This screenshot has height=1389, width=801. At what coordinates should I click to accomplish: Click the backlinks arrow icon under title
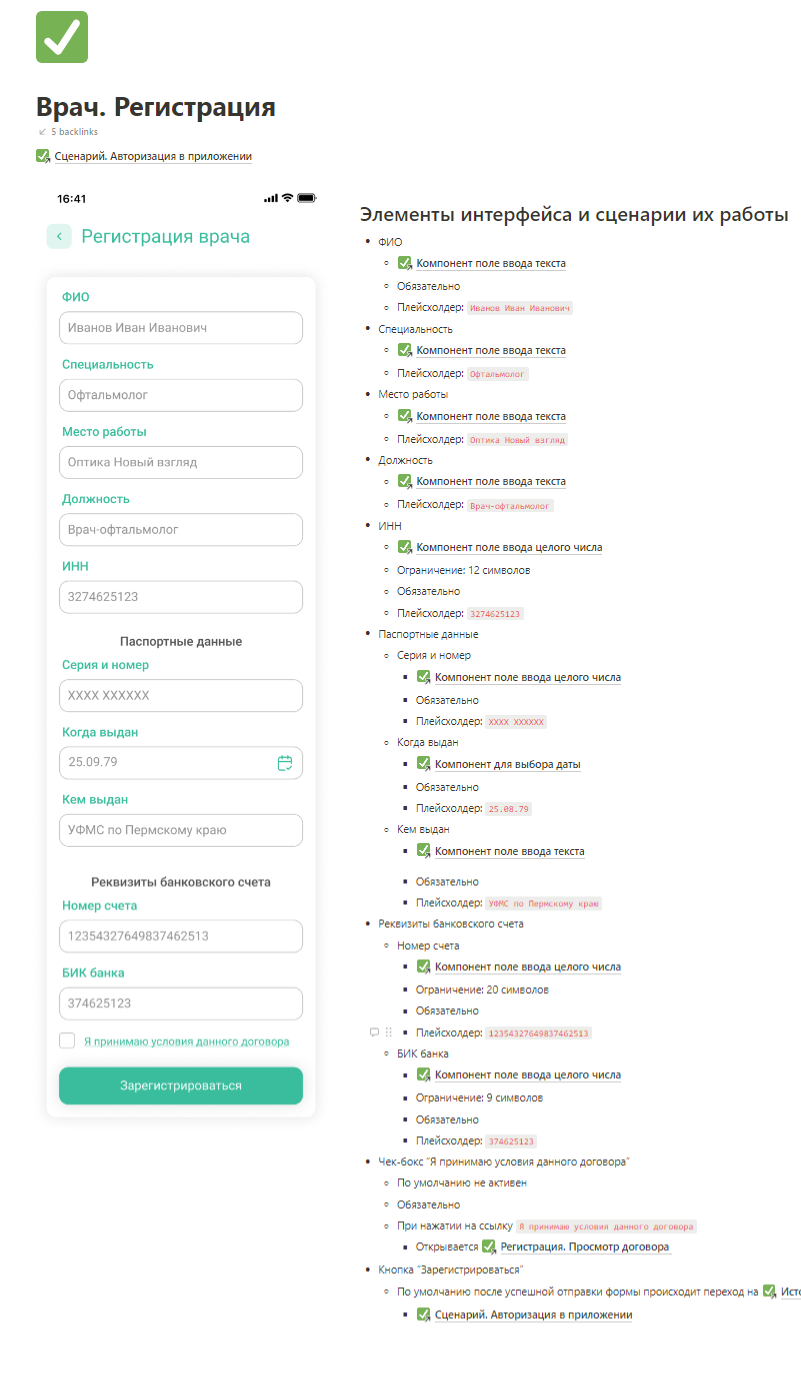click(42, 132)
